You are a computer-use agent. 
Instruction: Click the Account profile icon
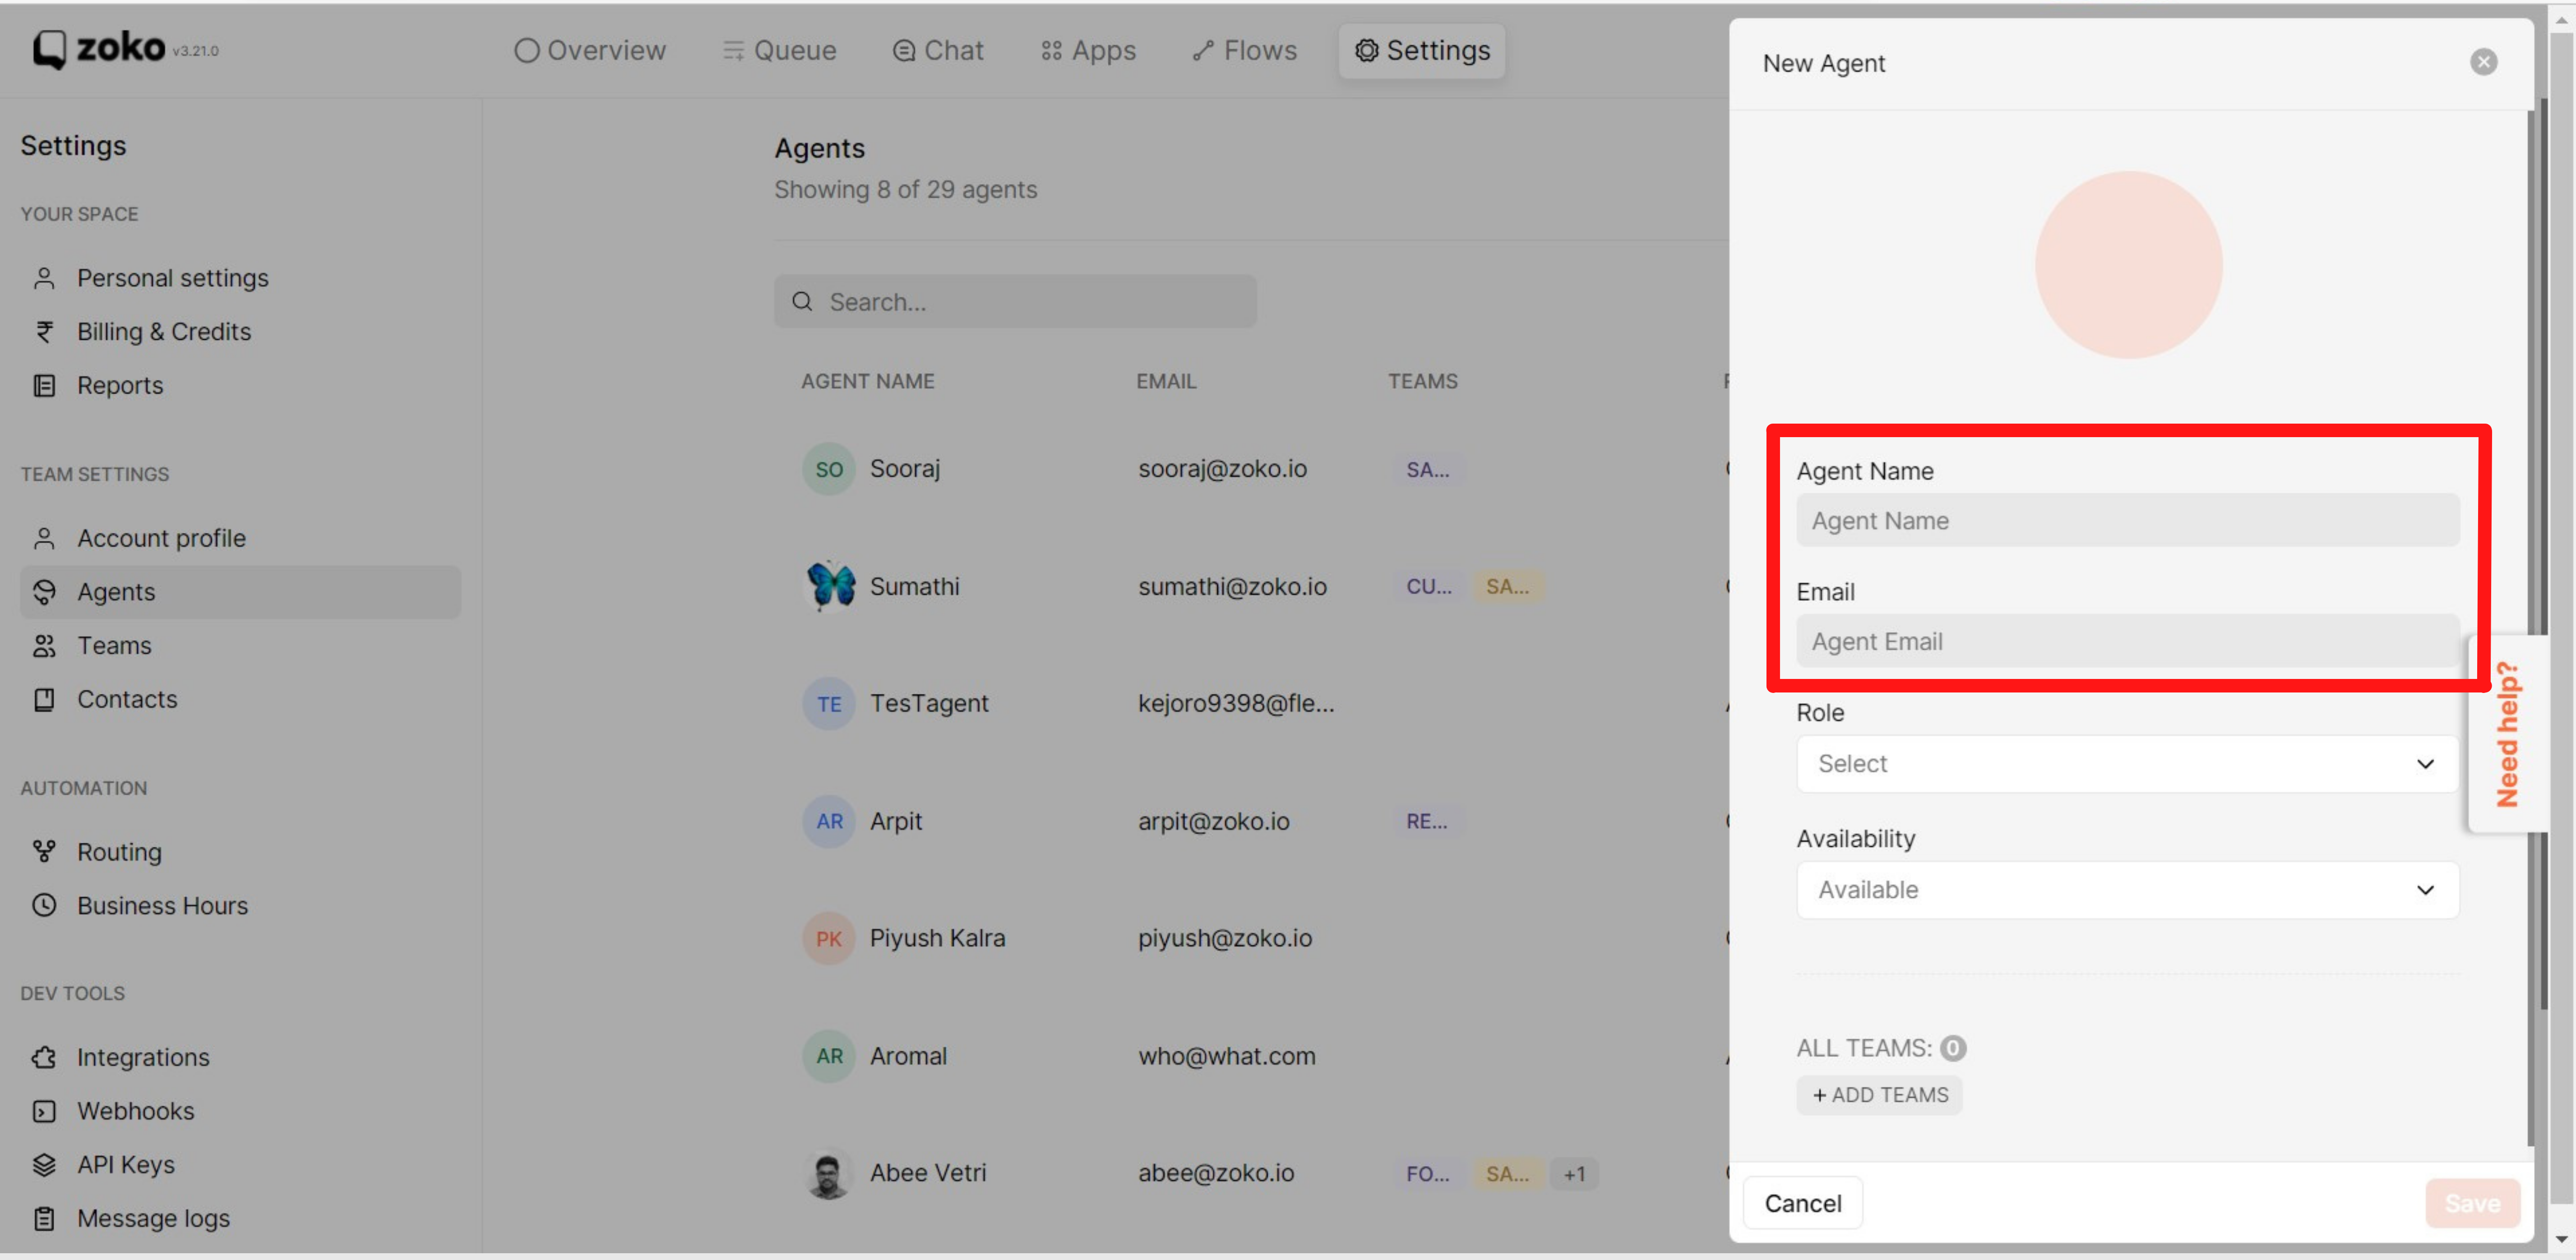44,538
